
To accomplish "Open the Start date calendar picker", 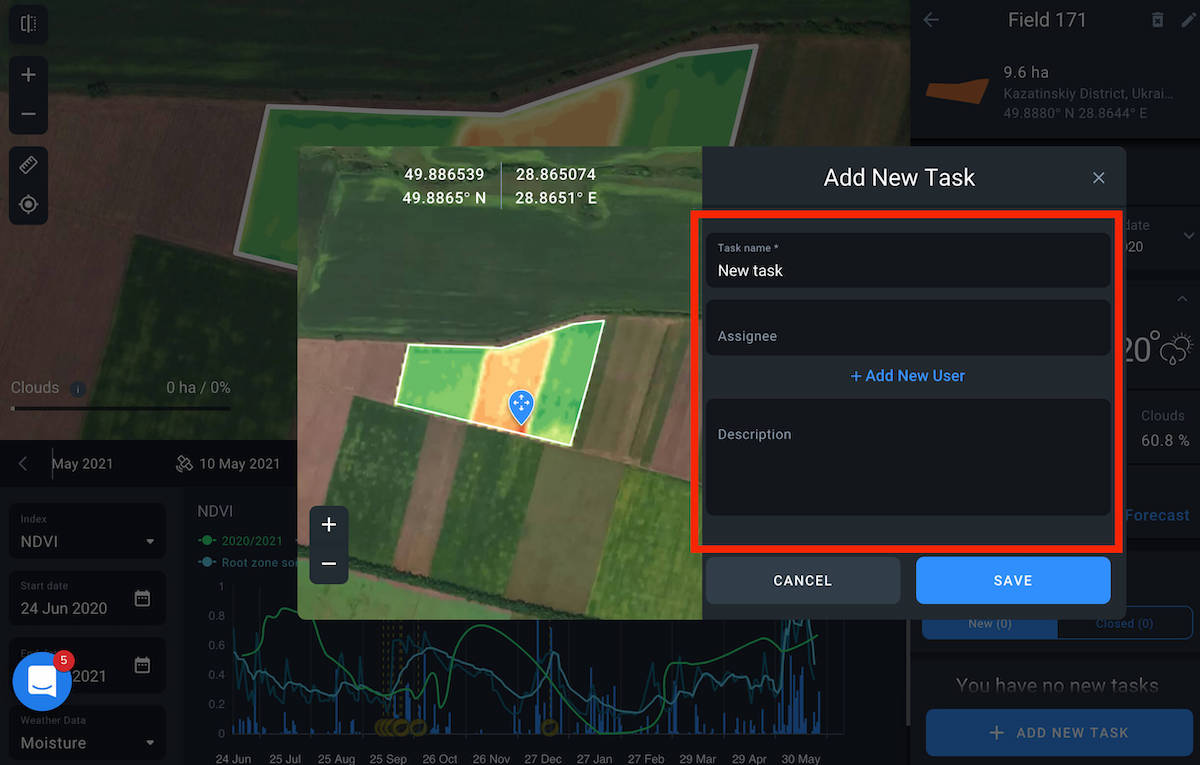I will [x=141, y=597].
